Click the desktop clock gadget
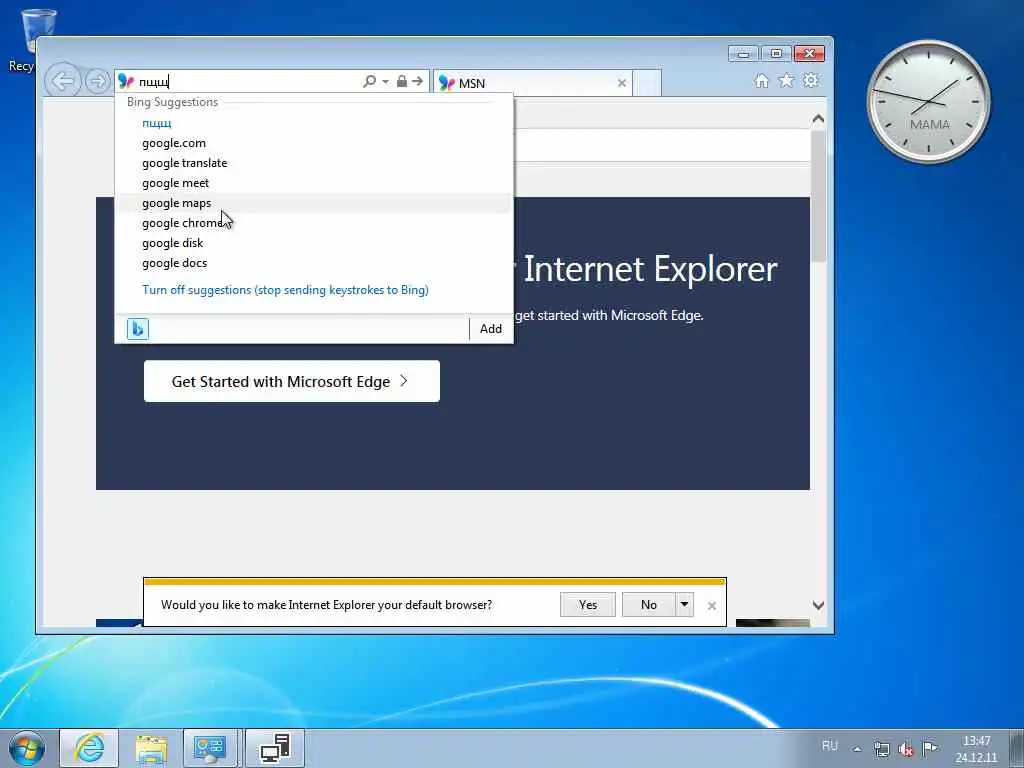The width and height of the screenshot is (1024, 768). point(928,101)
